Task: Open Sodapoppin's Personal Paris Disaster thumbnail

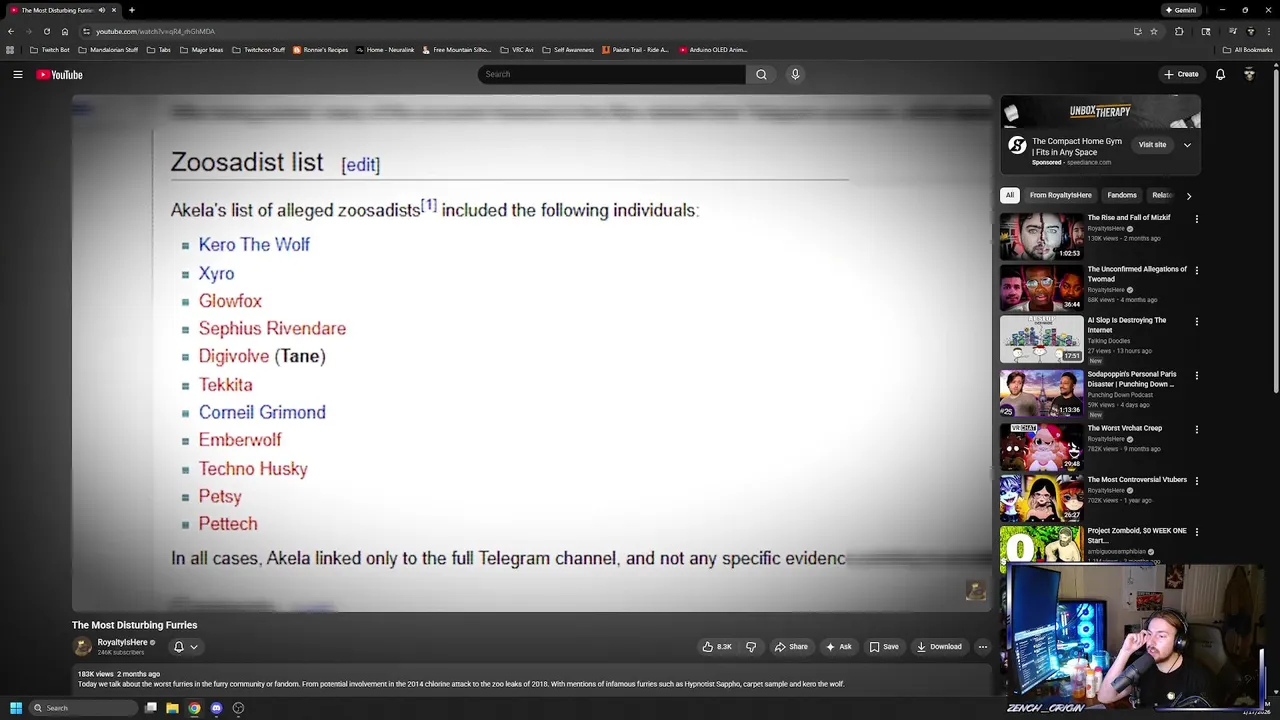Action: (x=1041, y=393)
